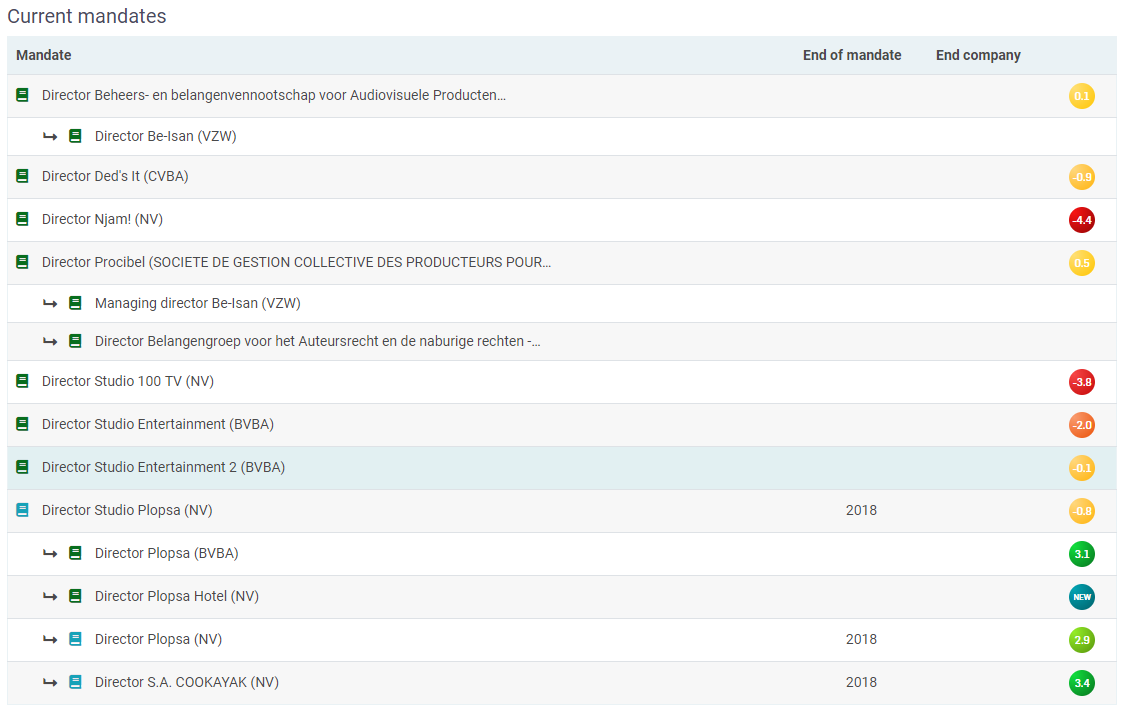Click the red -4.4 score badge

point(1081,220)
